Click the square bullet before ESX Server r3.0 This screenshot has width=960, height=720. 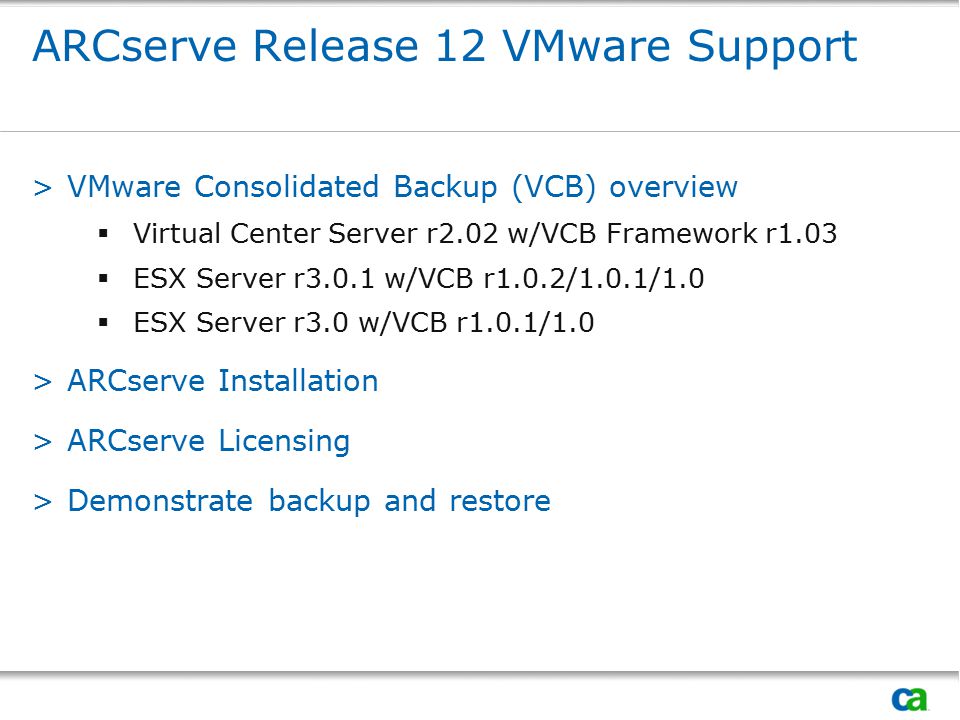point(103,323)
